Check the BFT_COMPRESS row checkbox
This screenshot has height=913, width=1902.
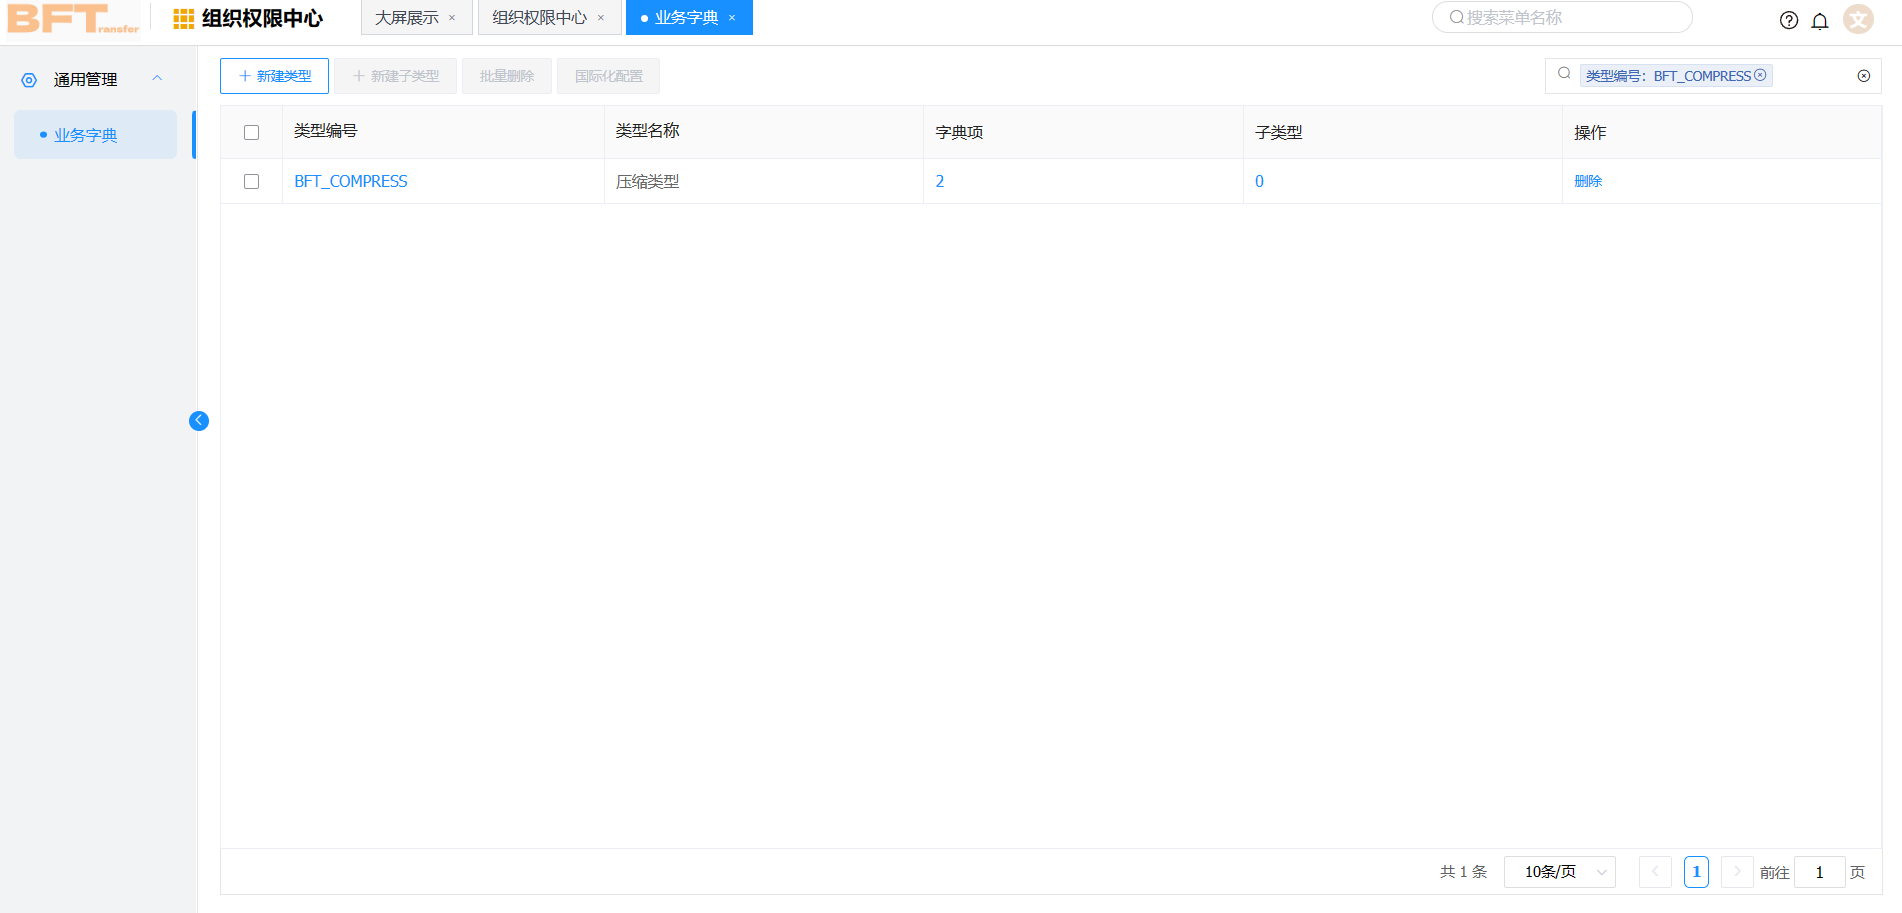(x=251, y=181)
